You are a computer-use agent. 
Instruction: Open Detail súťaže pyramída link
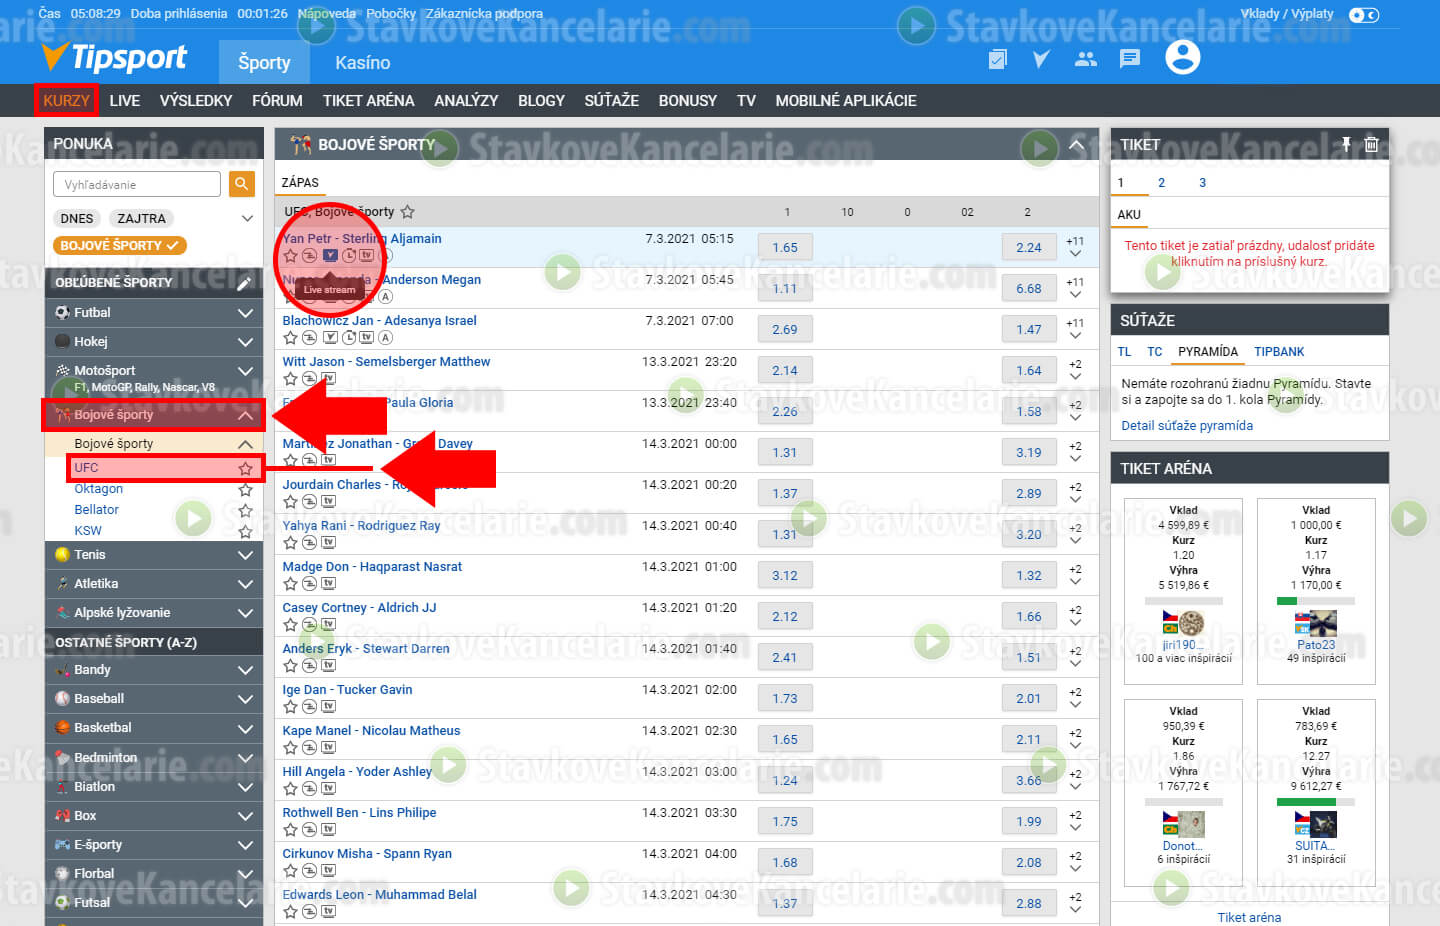[1187, 426]
